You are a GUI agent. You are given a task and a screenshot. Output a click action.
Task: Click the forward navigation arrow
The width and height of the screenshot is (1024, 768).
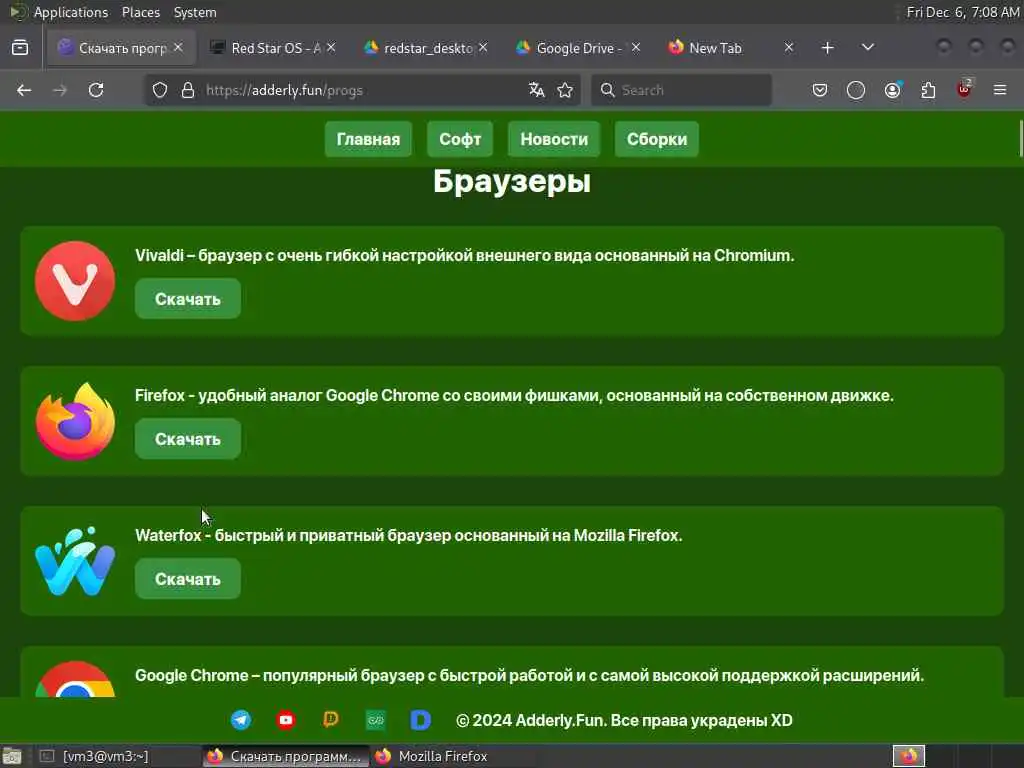(x=59, y=90)
